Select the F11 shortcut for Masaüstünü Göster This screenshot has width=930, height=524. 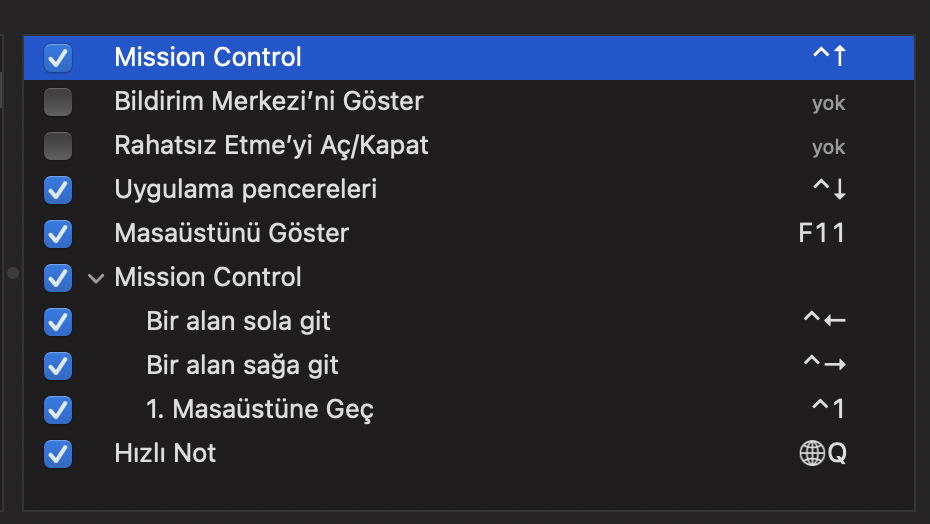(x=821, y=233)
